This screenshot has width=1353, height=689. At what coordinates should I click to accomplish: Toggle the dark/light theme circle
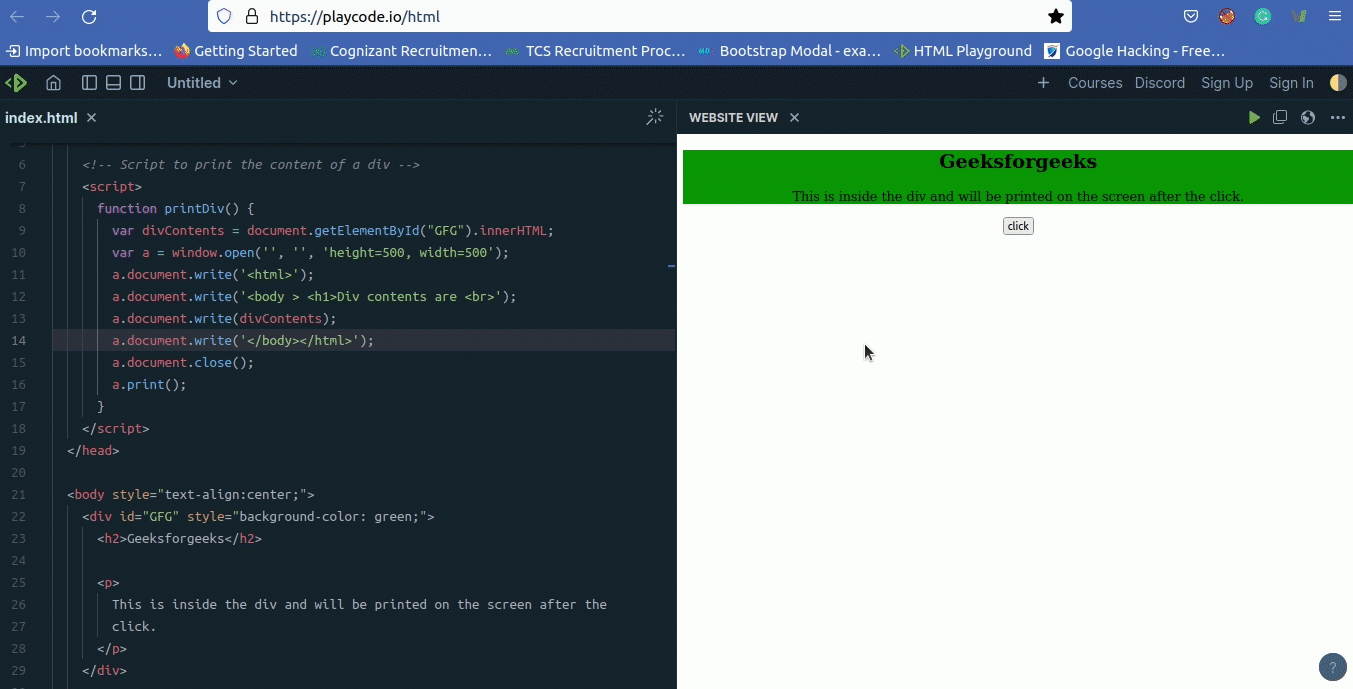pos(1338,83)
